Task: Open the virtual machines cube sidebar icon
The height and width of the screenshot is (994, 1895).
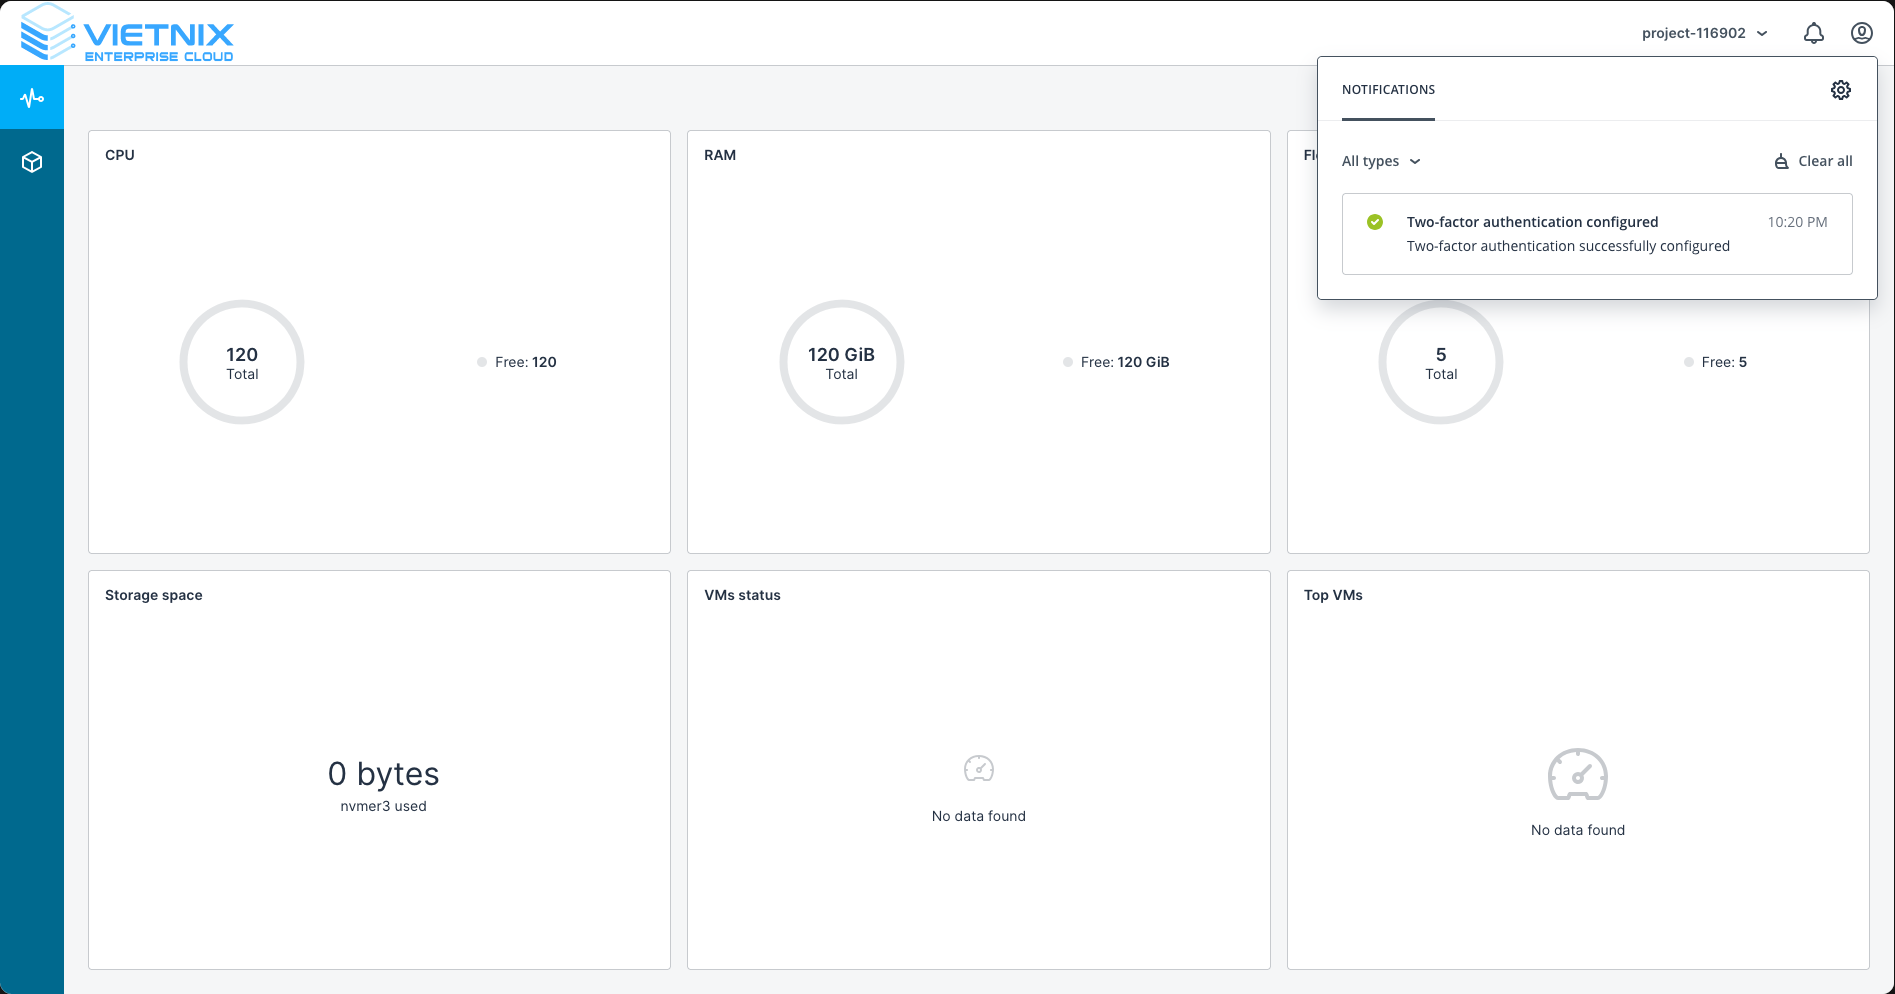Action: (32, 162)
